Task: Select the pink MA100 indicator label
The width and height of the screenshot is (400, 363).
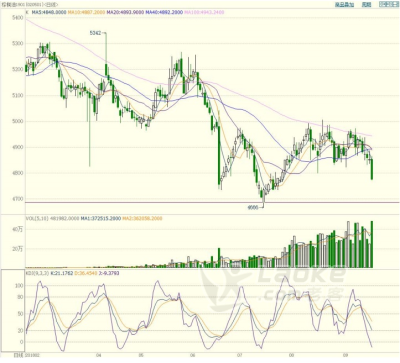Action: point(204,12)
